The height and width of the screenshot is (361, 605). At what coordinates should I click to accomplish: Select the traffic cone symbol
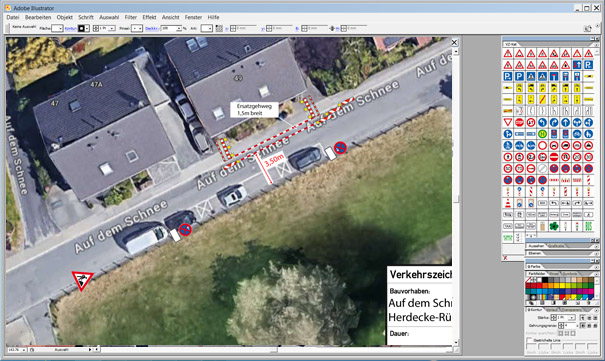(x=508, y=203)
